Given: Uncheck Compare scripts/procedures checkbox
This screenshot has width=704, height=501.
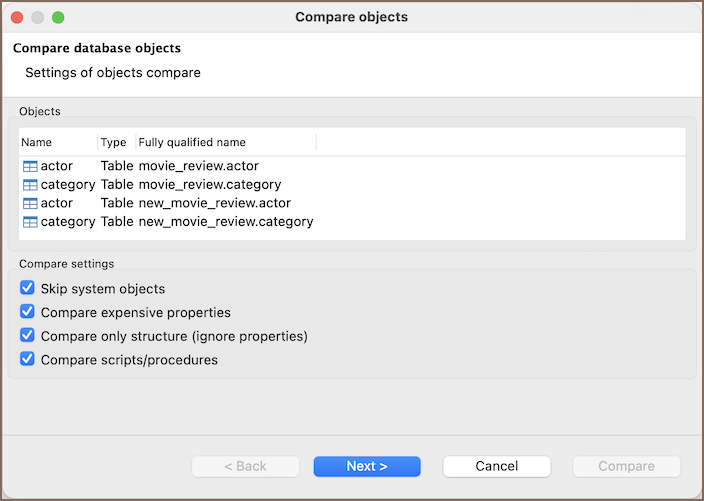Looking at the screenshot, I should pyautogui.click(x=27, y=360).
